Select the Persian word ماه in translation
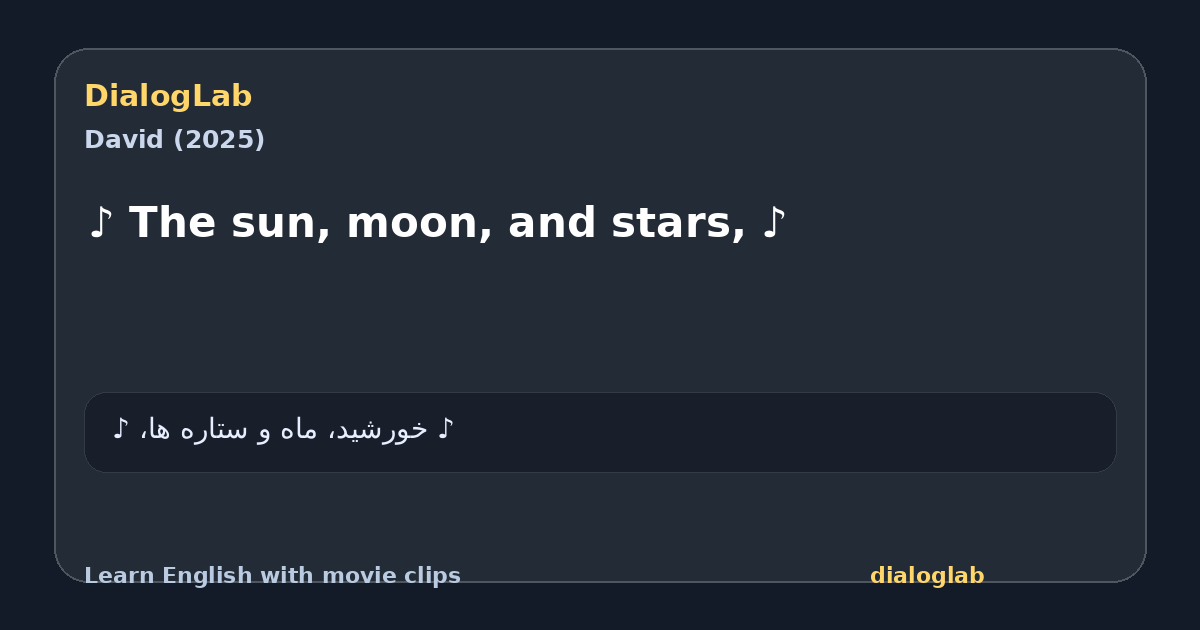 [x=298, y=430]
